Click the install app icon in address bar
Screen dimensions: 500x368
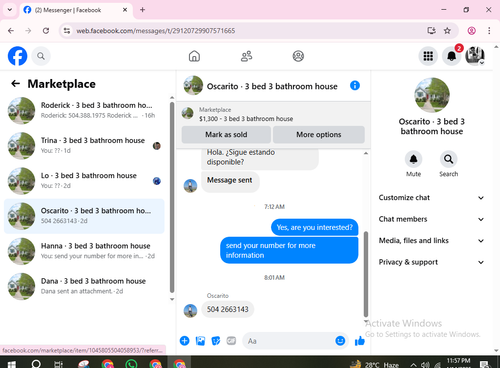[431, 31]
